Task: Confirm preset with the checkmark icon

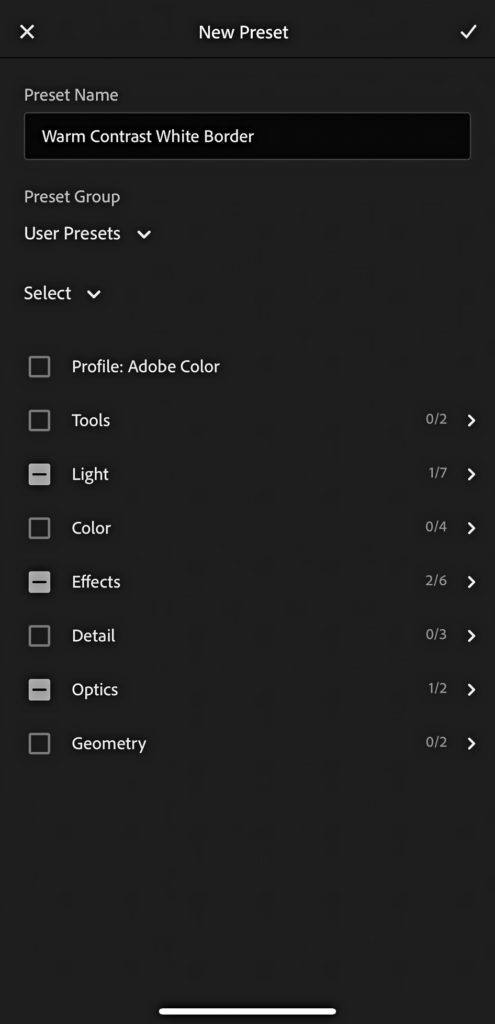Action: pyautogui.click(x=468, y=32)
